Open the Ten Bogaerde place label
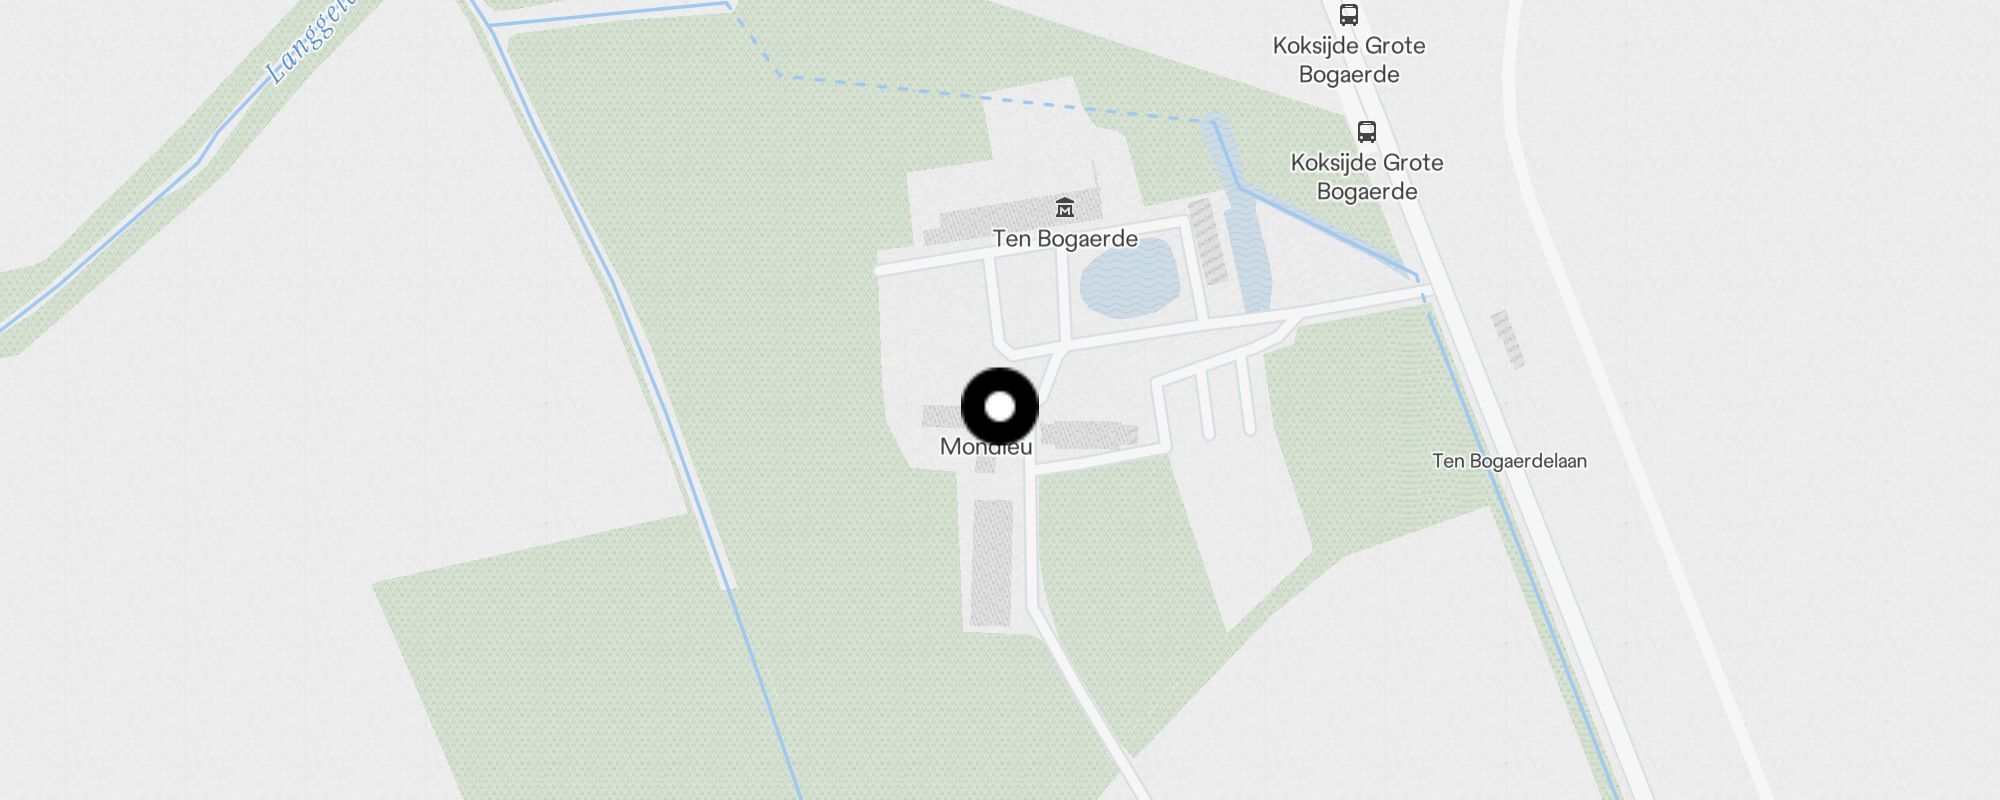Viewport: 2000px width, 800px height. pos(1065,239)
